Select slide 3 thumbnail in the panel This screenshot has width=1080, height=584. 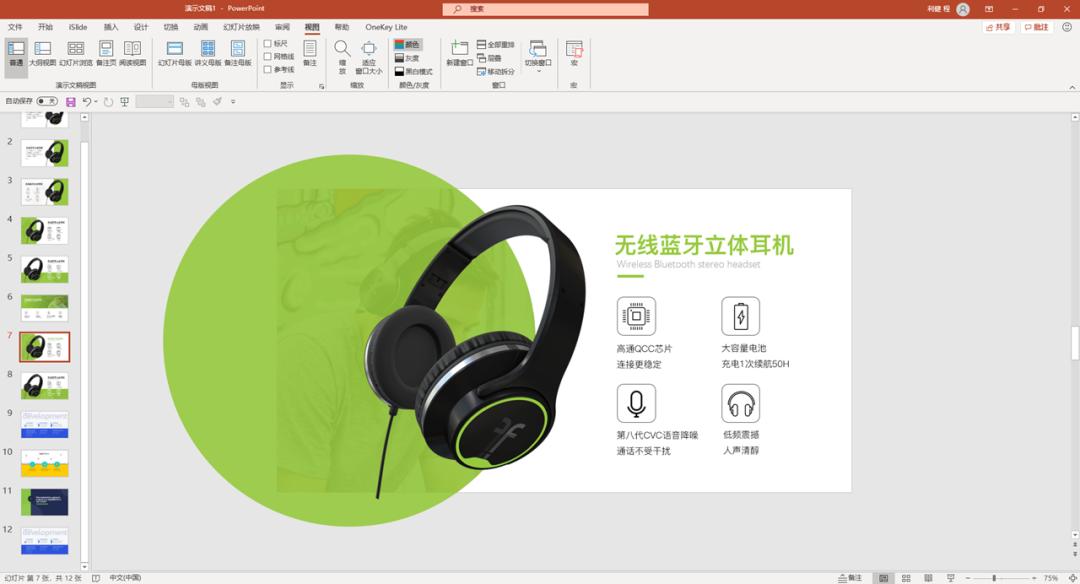(42, 190)
